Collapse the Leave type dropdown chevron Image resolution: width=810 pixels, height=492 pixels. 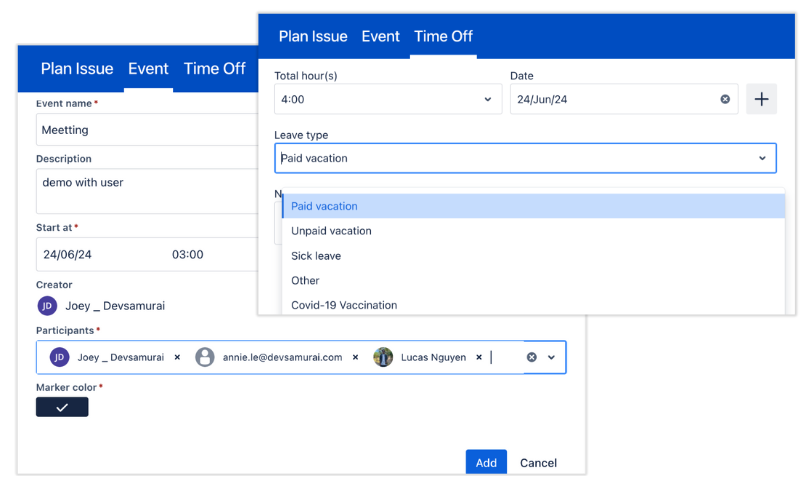pyautogui.click(x=762, y=158)
